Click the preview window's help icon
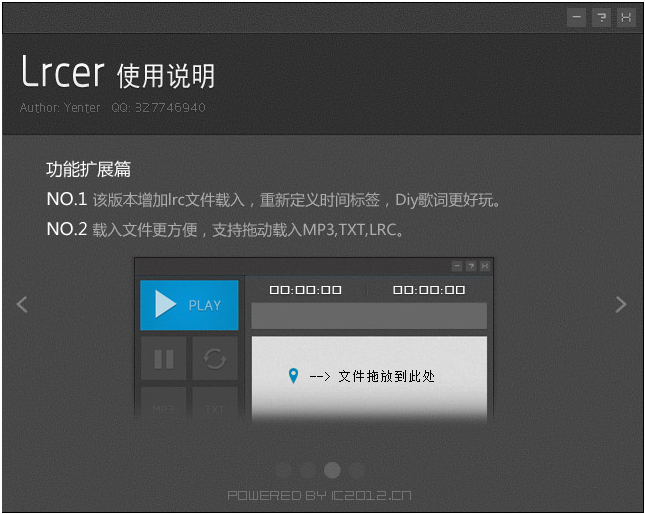 click(x=471, y=266)
